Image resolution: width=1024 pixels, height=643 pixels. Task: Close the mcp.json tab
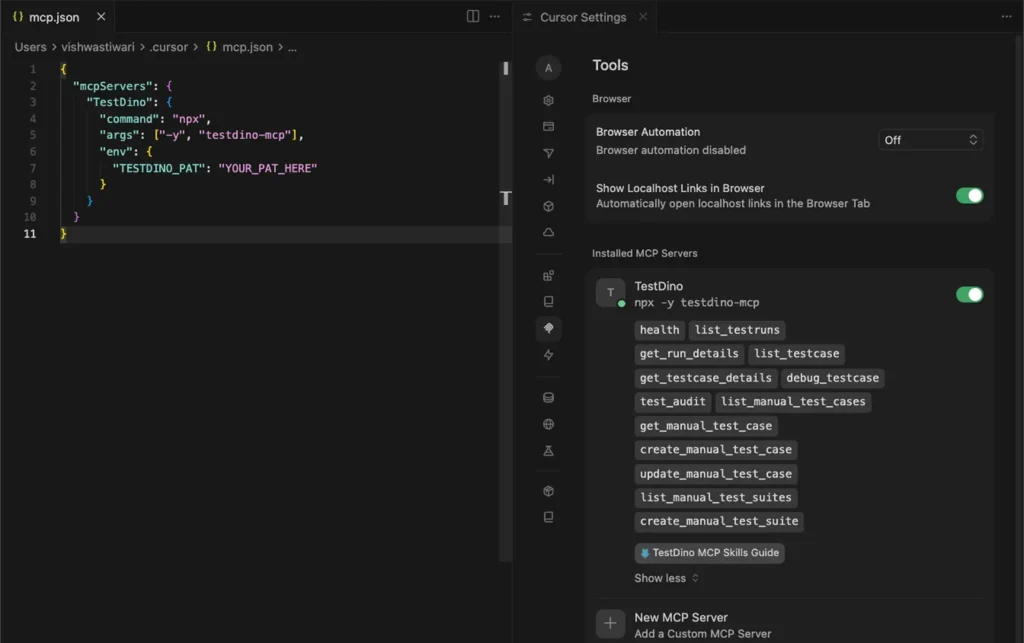coord(101,16)
